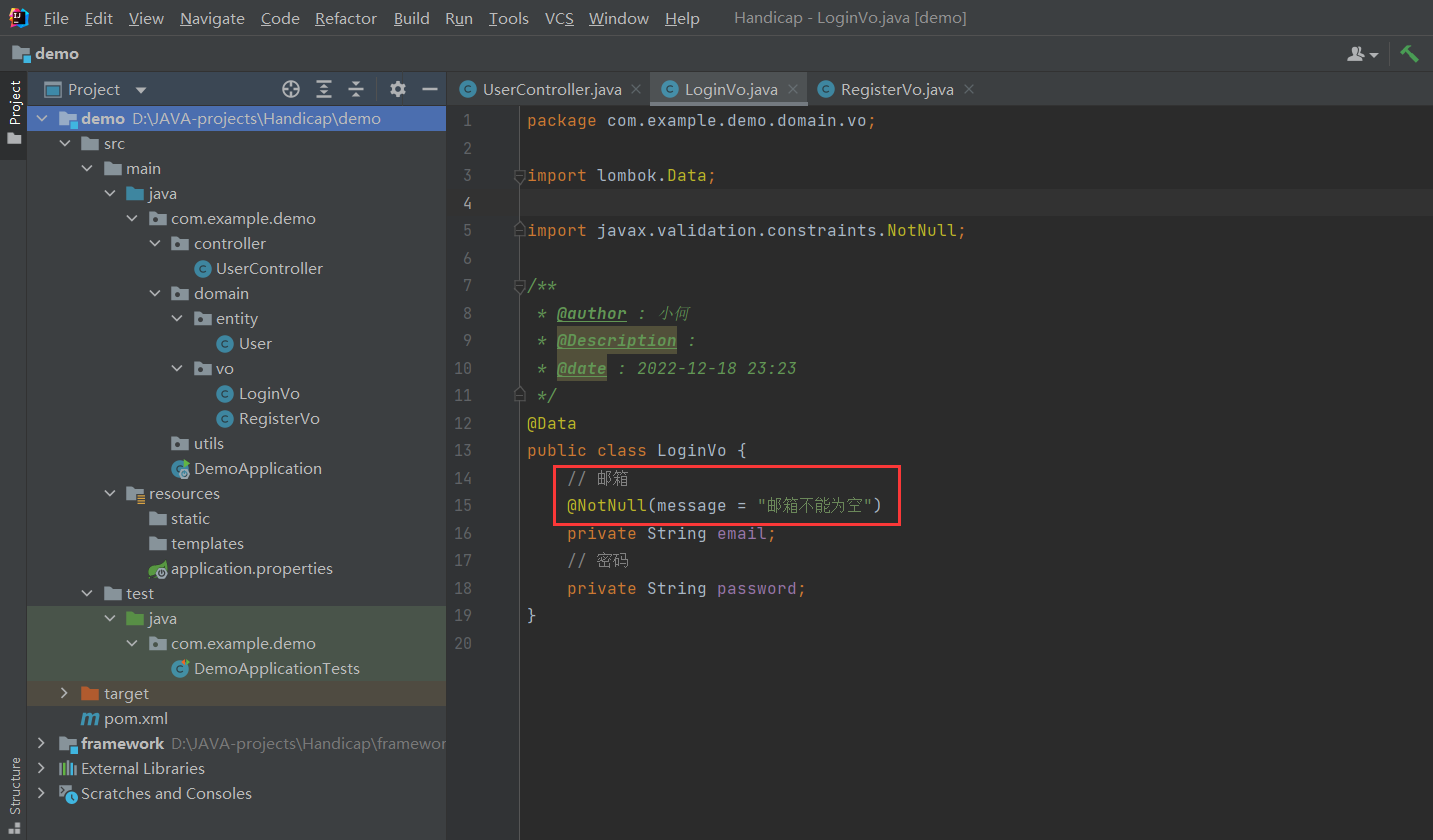
Task: Collapse the test folder
Action: coord(87,594)
